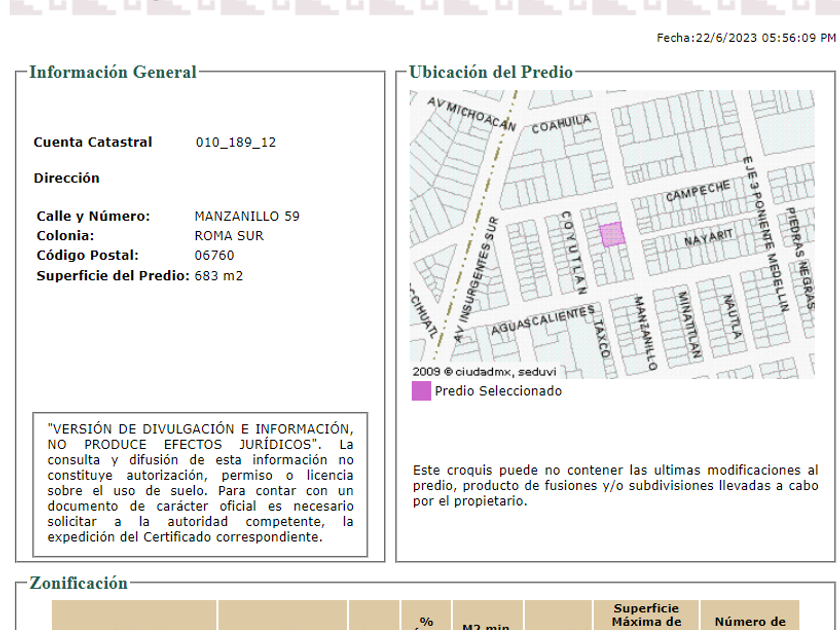Viewport: 840px width, 630px height.
Task: Click the postal code 06760
Action: 214,256
